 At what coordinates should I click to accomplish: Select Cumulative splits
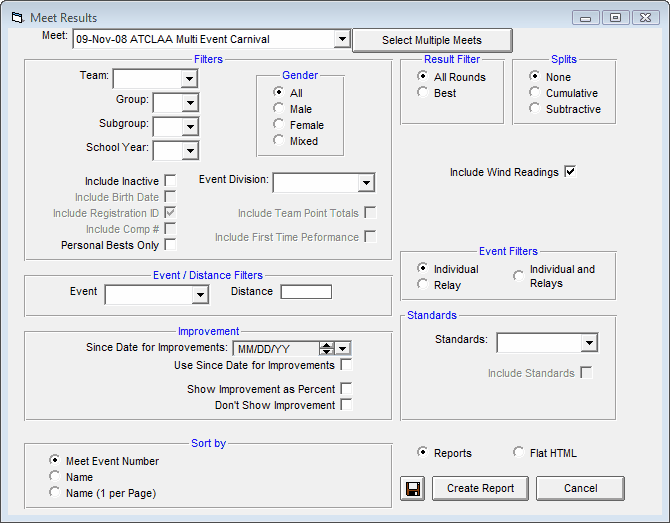535,92
